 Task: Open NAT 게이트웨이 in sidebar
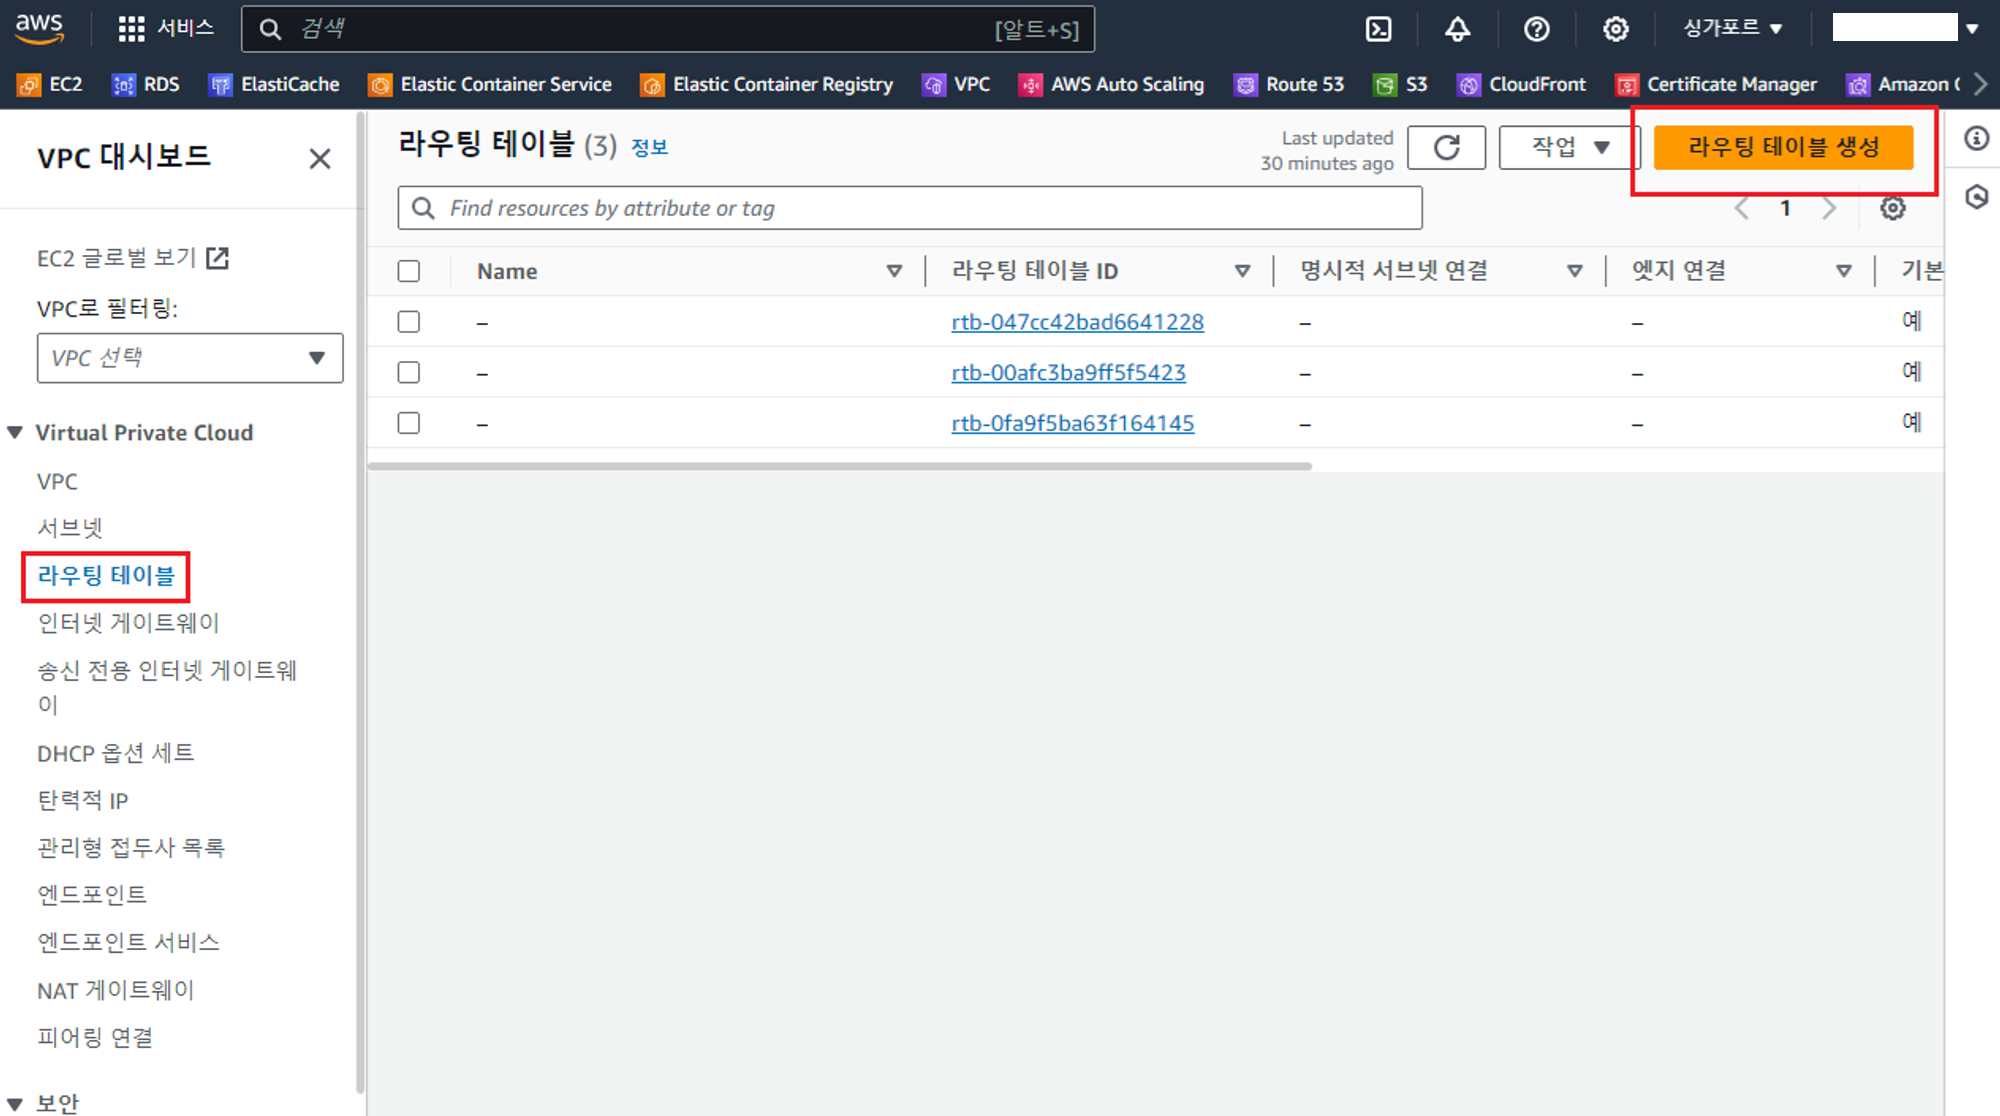click(116, 990)
